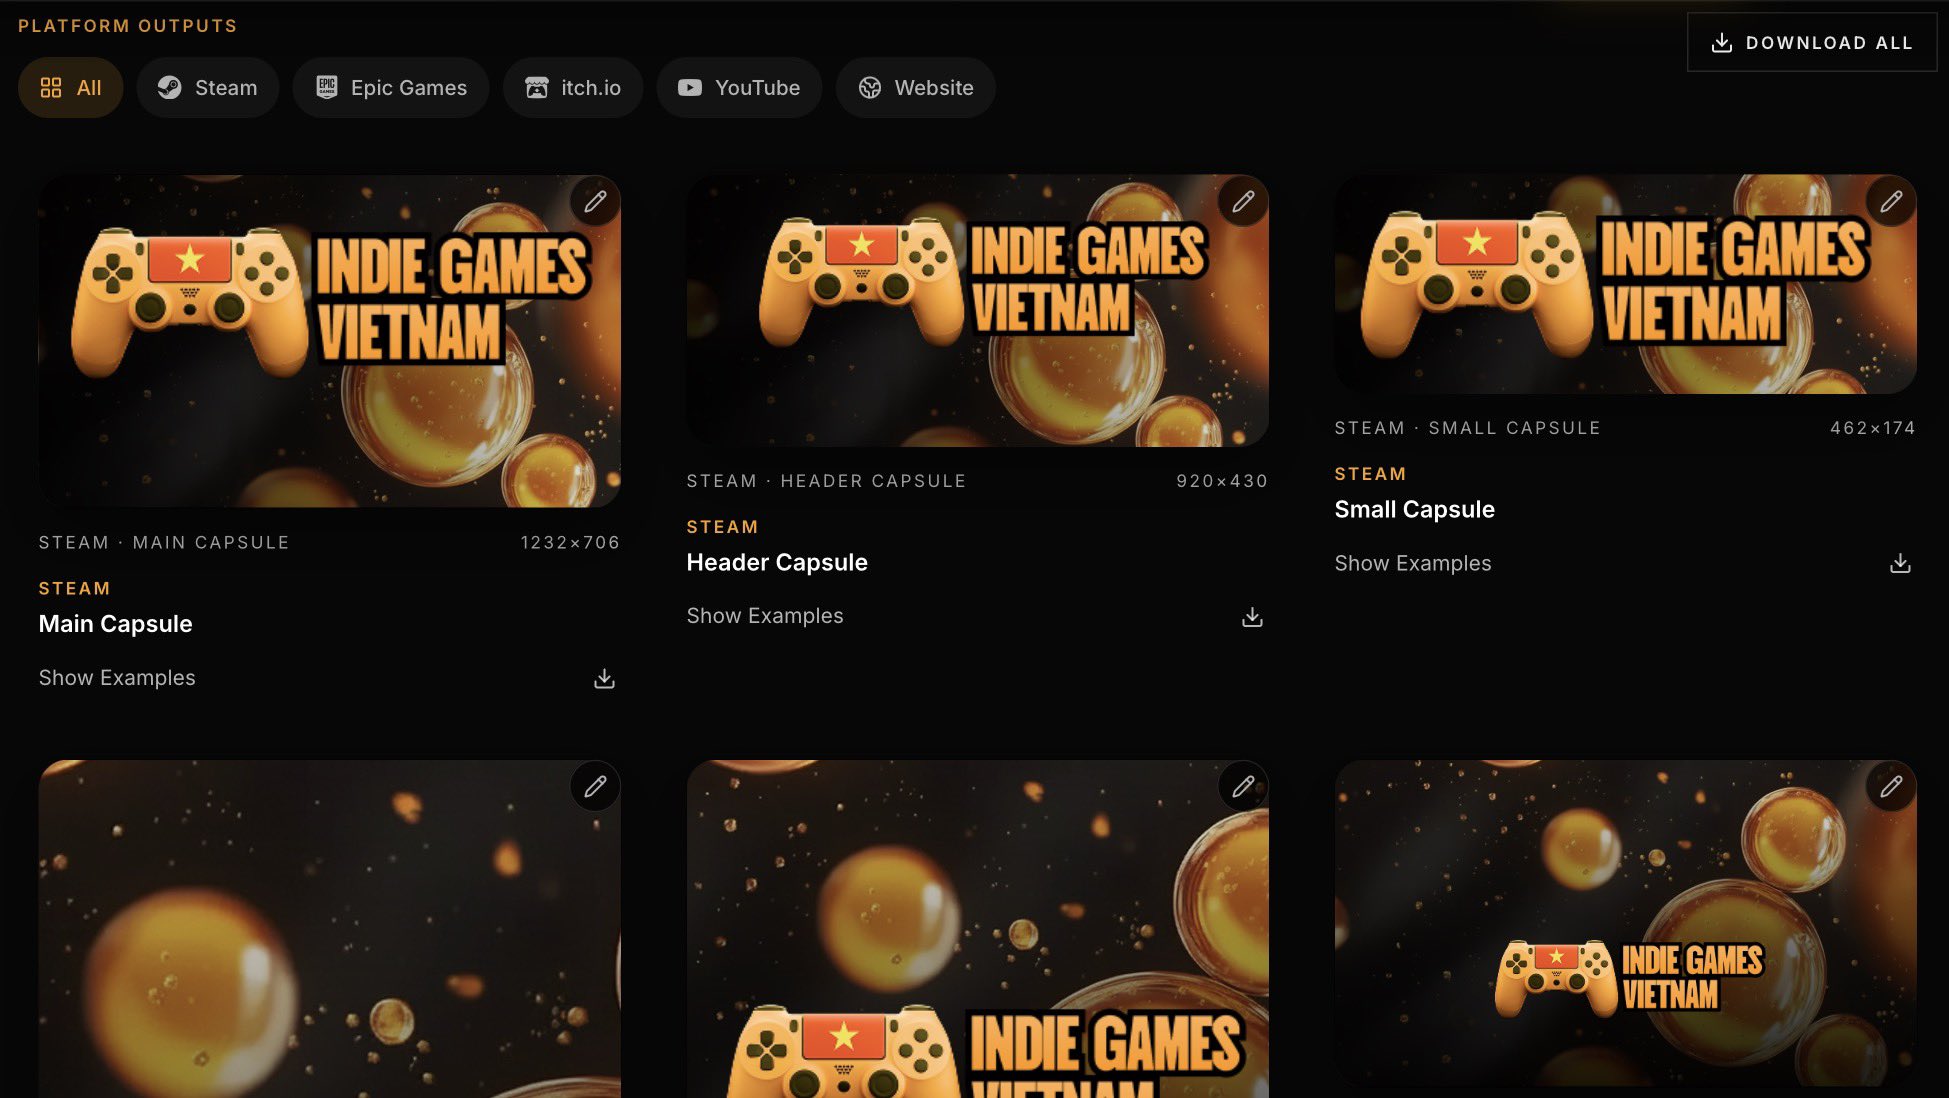1949x1098 pixels.
Task: Open the Main Capsule preview thumbnail
Action: coord(329,341)
